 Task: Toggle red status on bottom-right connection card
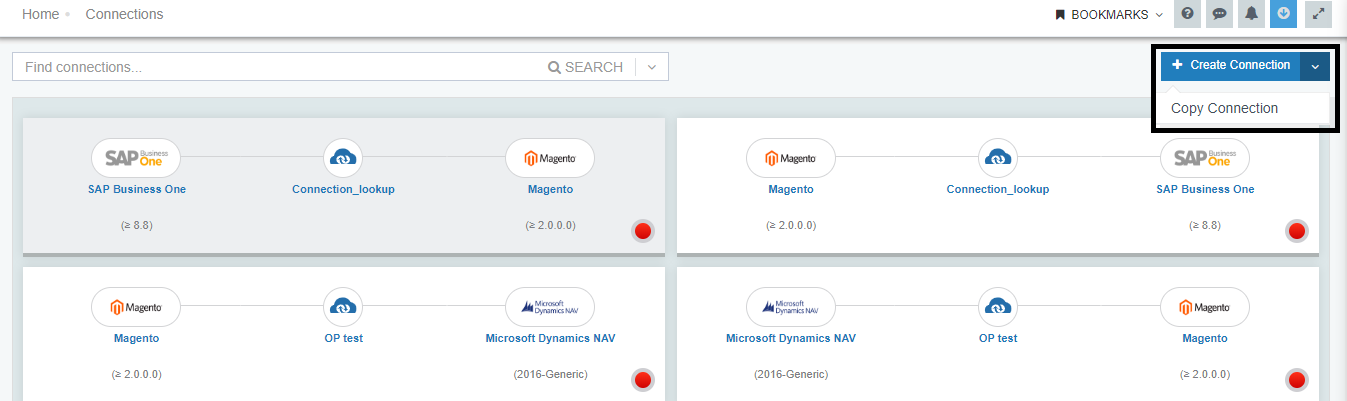pyautogui.click(x=1297, y=380)
